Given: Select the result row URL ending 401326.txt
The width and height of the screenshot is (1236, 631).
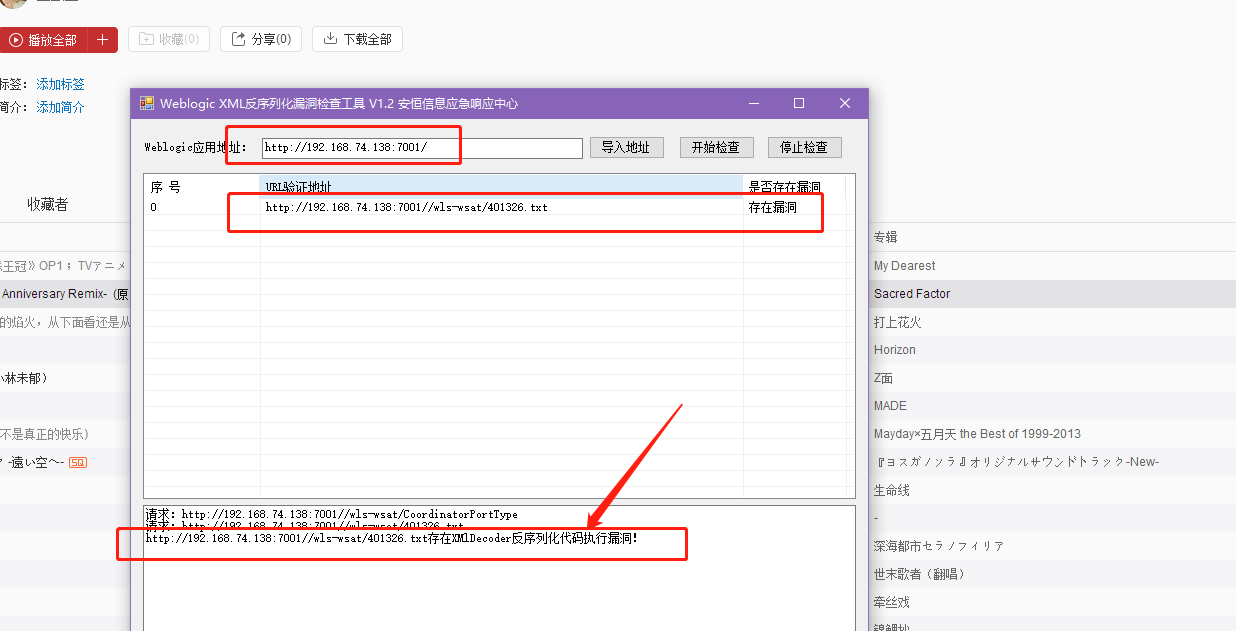Looking at the screenshot, I should coord(406,208).
